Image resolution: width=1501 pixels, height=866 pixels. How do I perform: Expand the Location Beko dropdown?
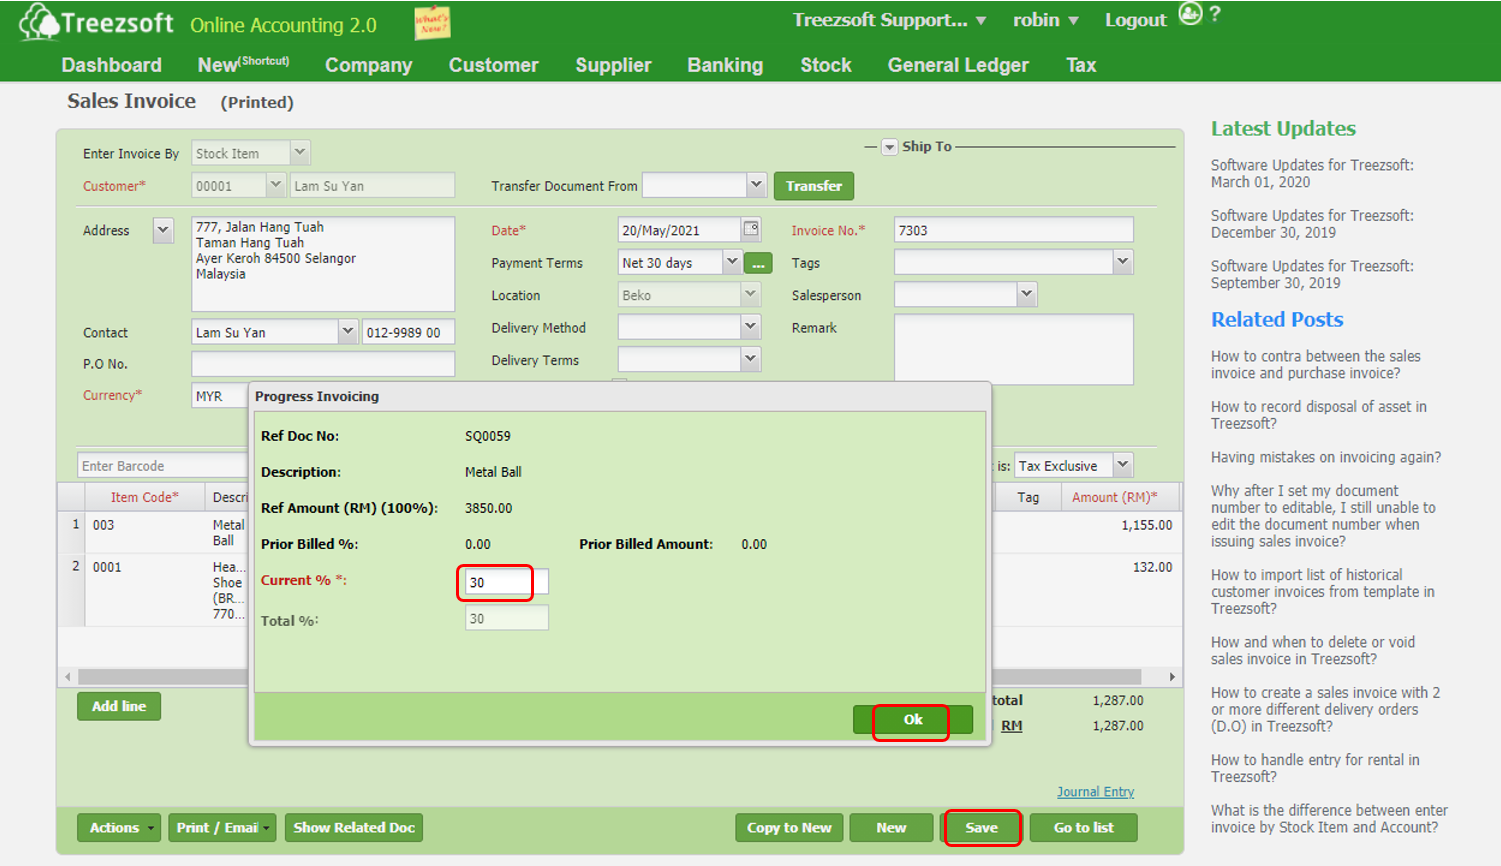click(750, 295)
